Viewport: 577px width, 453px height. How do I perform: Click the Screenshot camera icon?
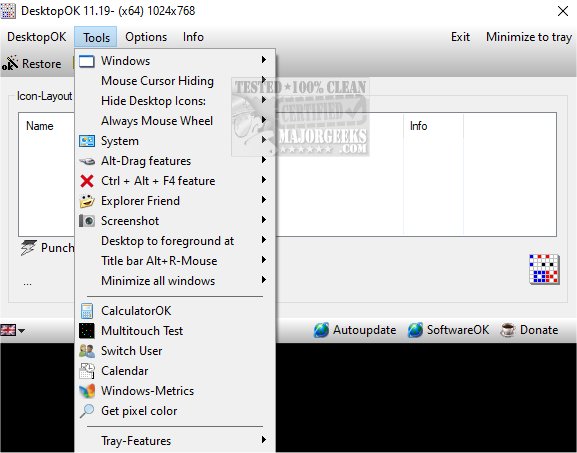coord(87,221)
